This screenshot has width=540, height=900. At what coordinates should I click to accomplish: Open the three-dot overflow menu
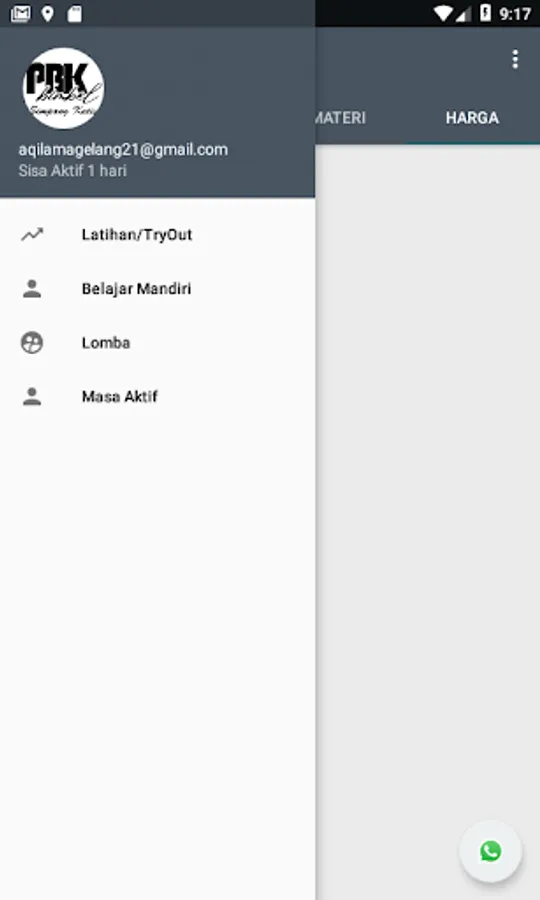(515, 60)
